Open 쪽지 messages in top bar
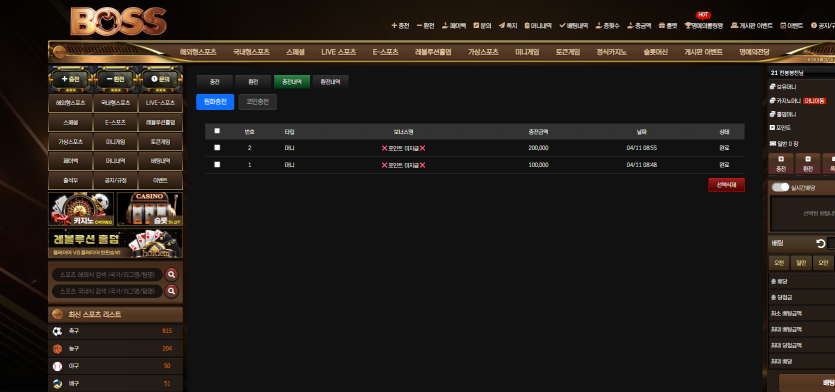This screenshot has width=835, height=392. [x=508, y=26]
